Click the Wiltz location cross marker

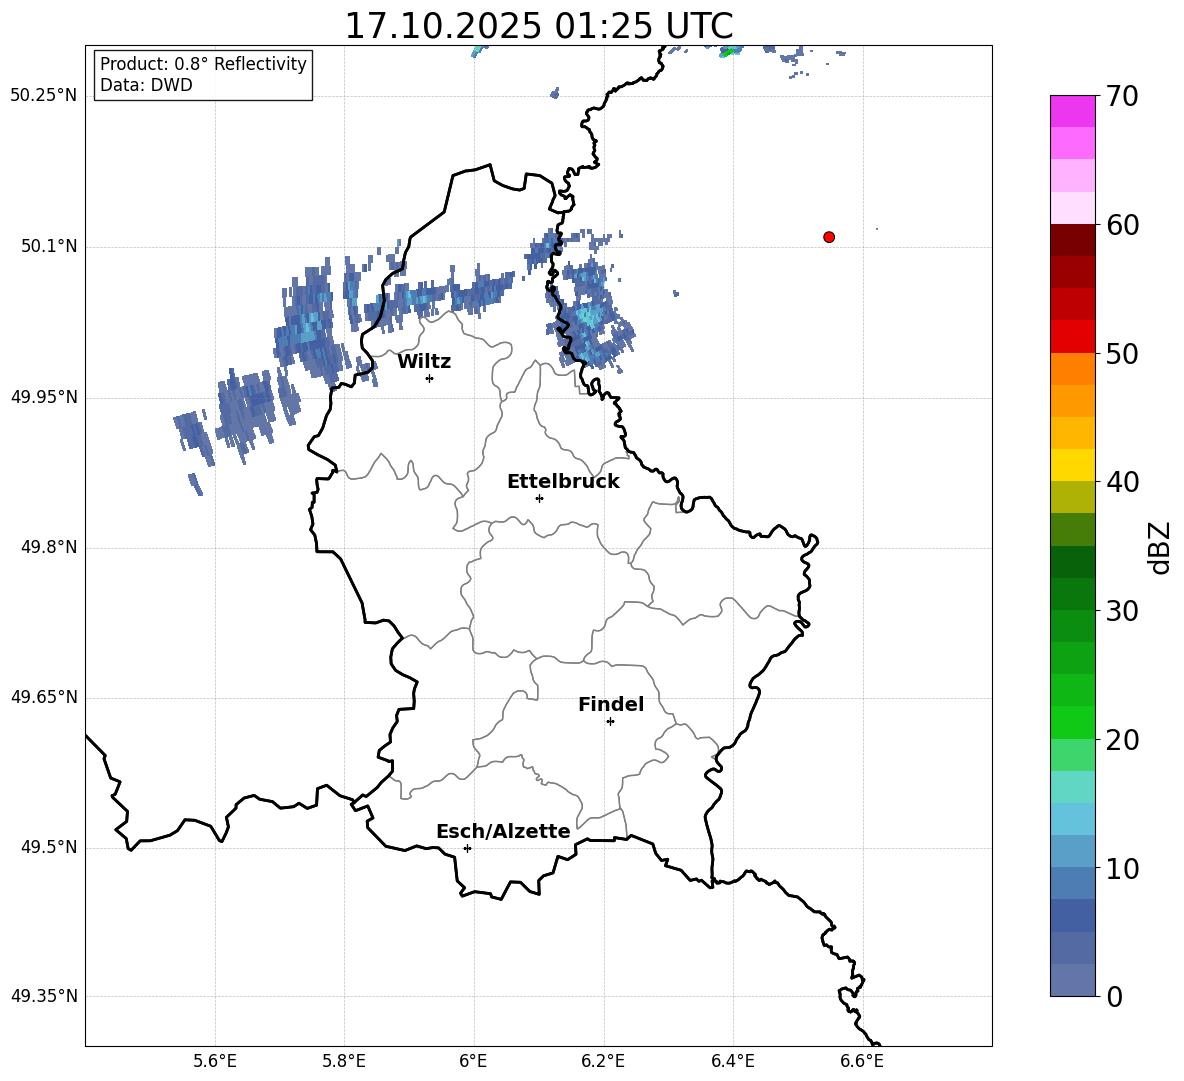(429, 378)
